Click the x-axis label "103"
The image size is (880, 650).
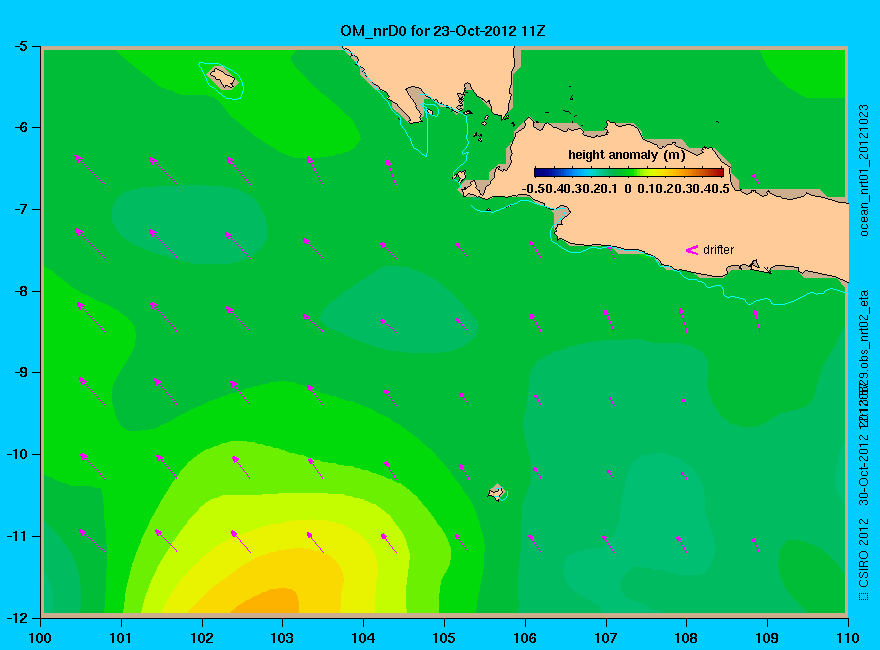tap(282, 638)
